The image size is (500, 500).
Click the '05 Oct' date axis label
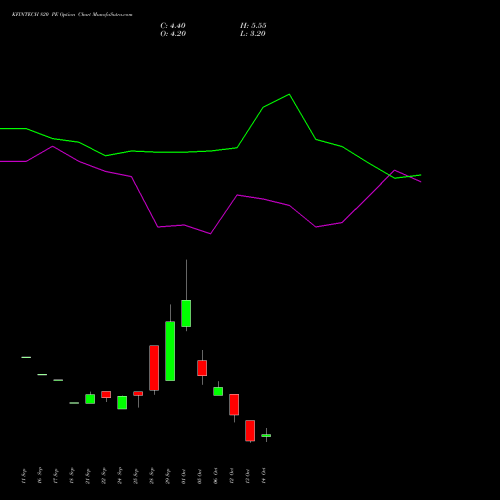(x=200, y=476)
